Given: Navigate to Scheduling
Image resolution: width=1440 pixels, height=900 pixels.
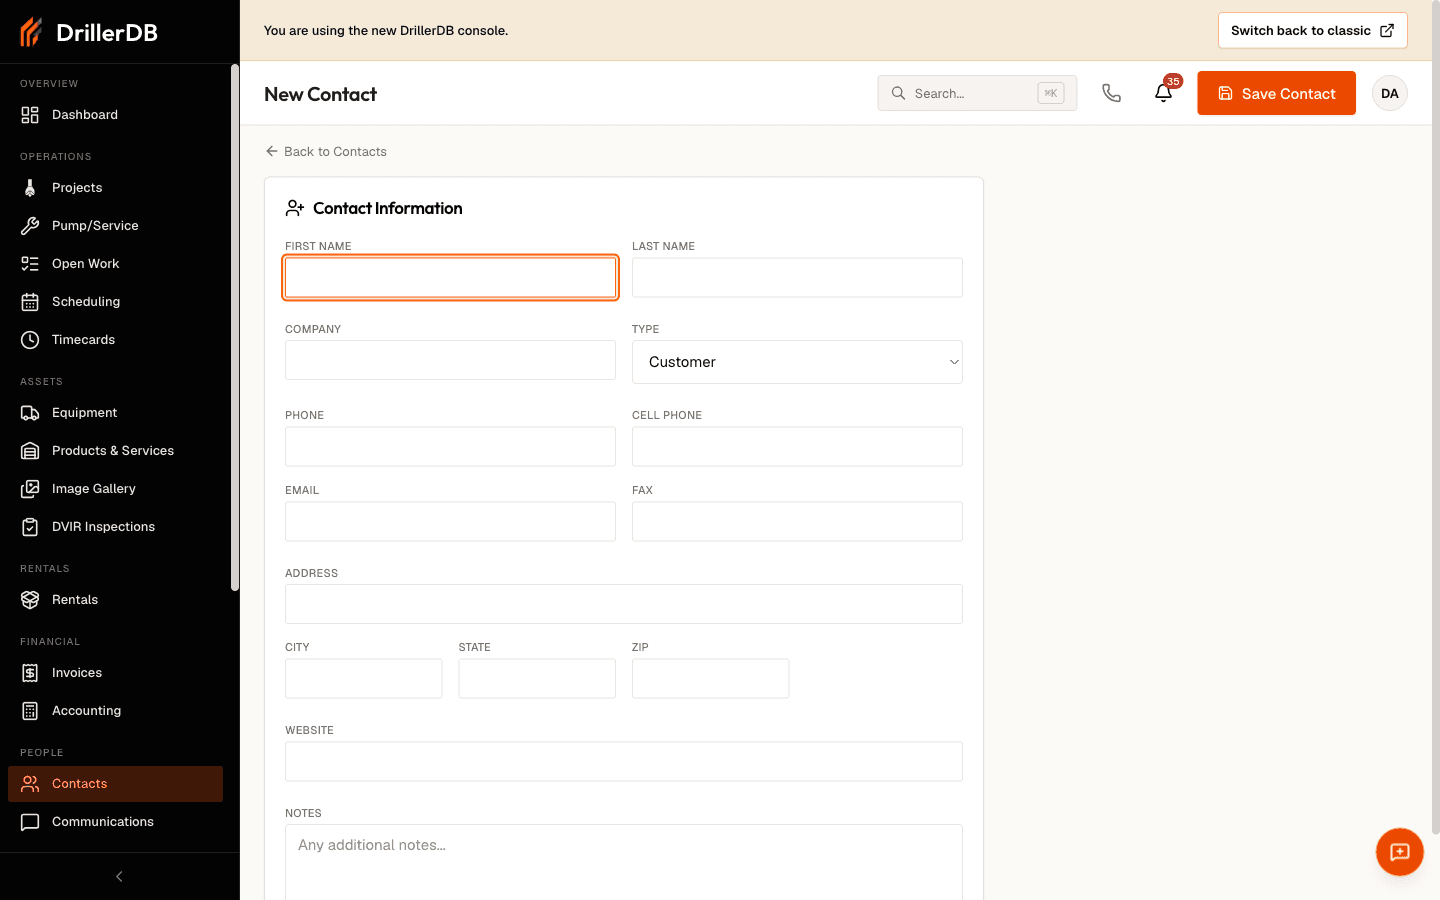Looking at the screenshot, I should [x=115, y=302].
